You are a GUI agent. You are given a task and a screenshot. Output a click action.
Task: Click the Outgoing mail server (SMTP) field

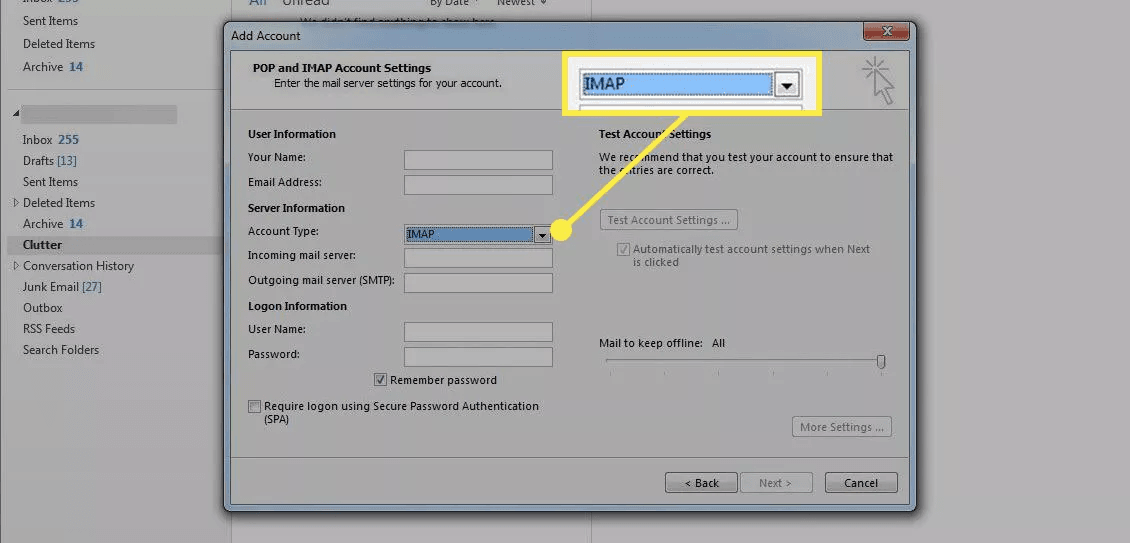click(478, 283)
